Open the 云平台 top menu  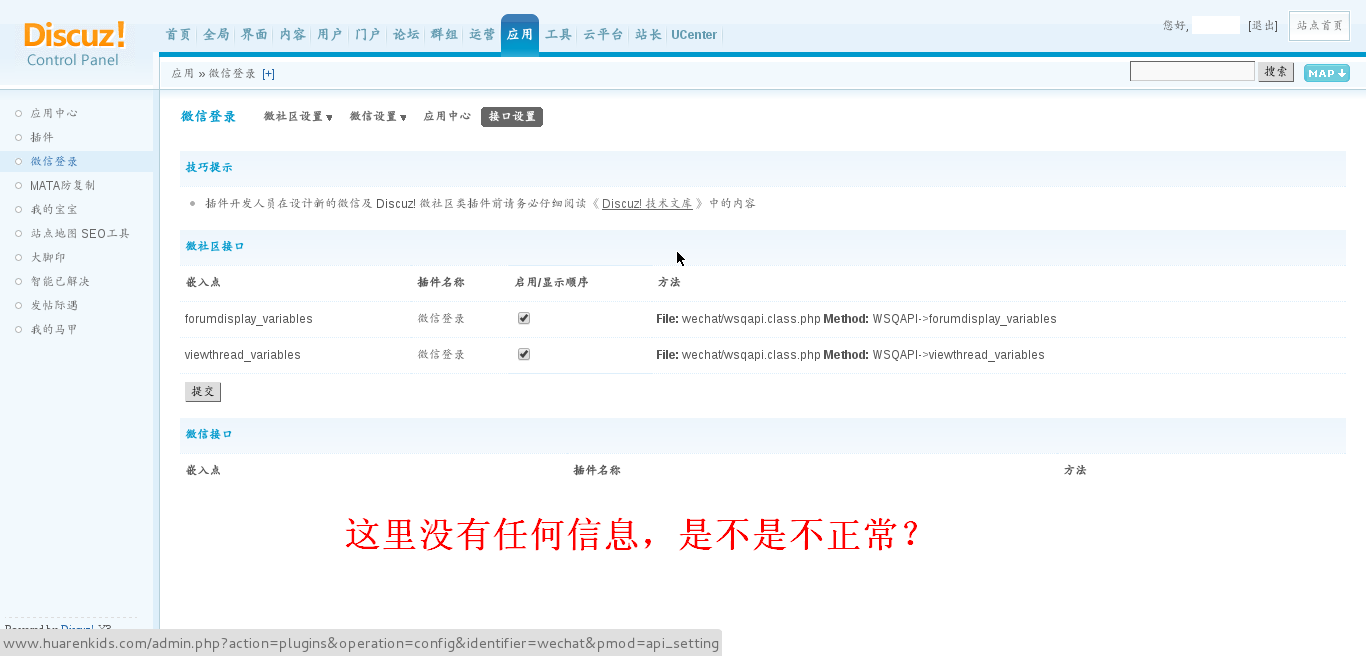[603, 35]
